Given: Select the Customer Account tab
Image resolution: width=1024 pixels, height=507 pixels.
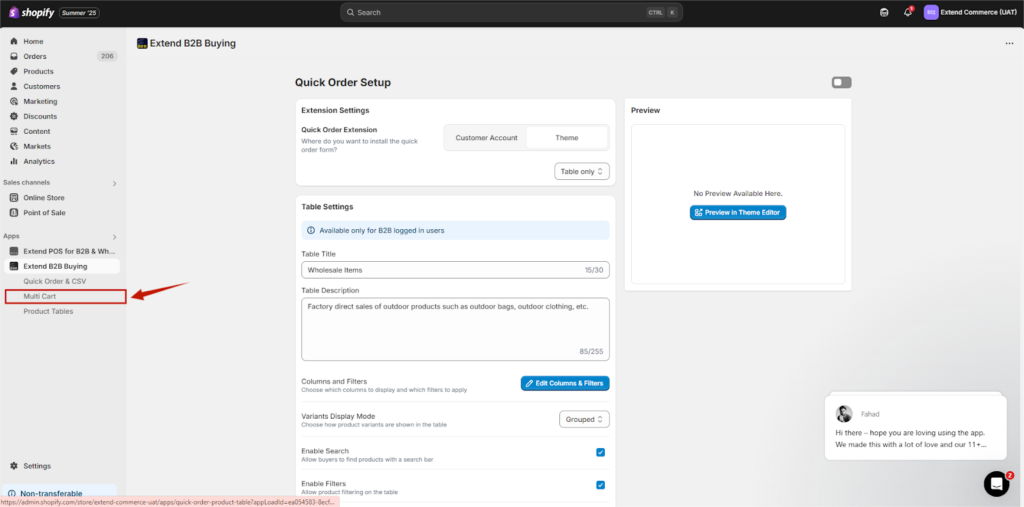Looking at the screenshot, I should [486, 138].
